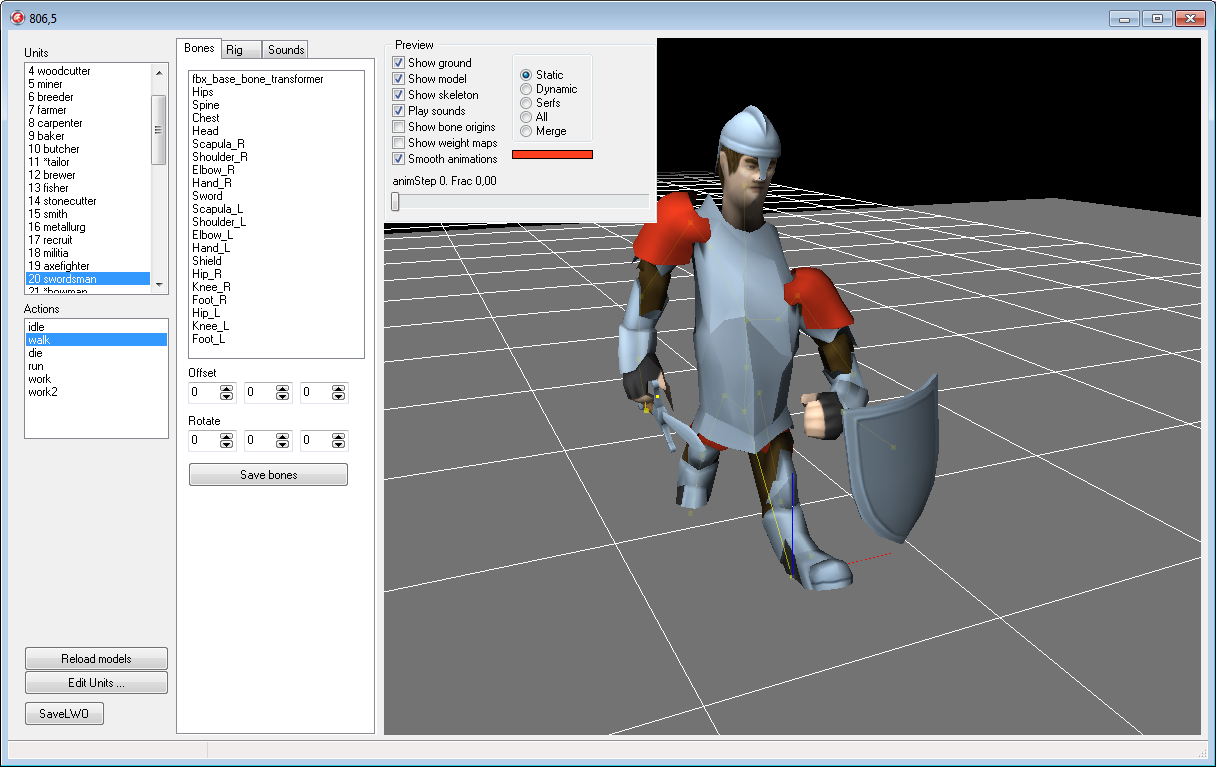The width and height of the screenshot is (1216, 767).
Task: Choose the All radio option
Action: click(x=526, y=117)
